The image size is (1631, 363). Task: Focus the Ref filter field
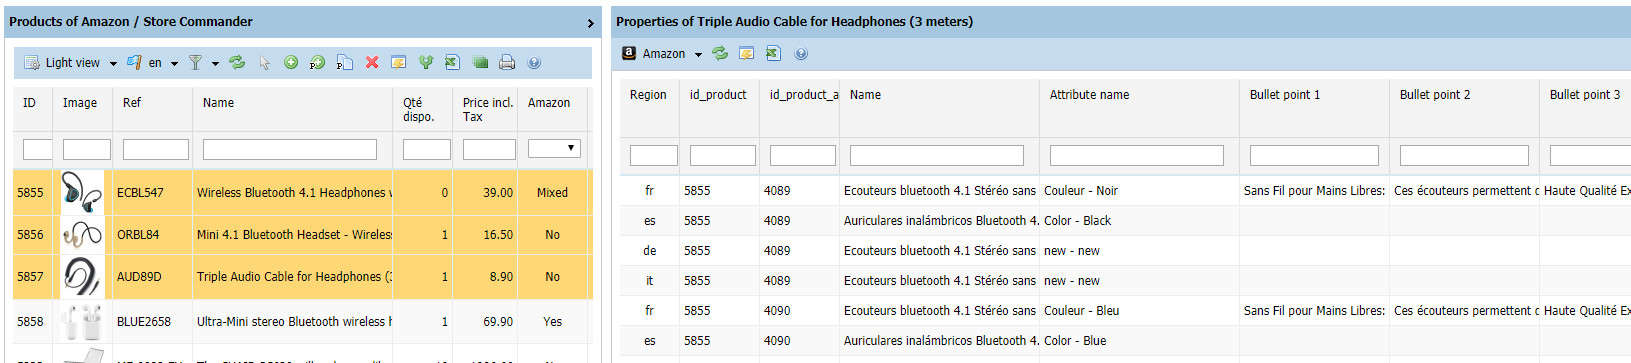[155, 149]
